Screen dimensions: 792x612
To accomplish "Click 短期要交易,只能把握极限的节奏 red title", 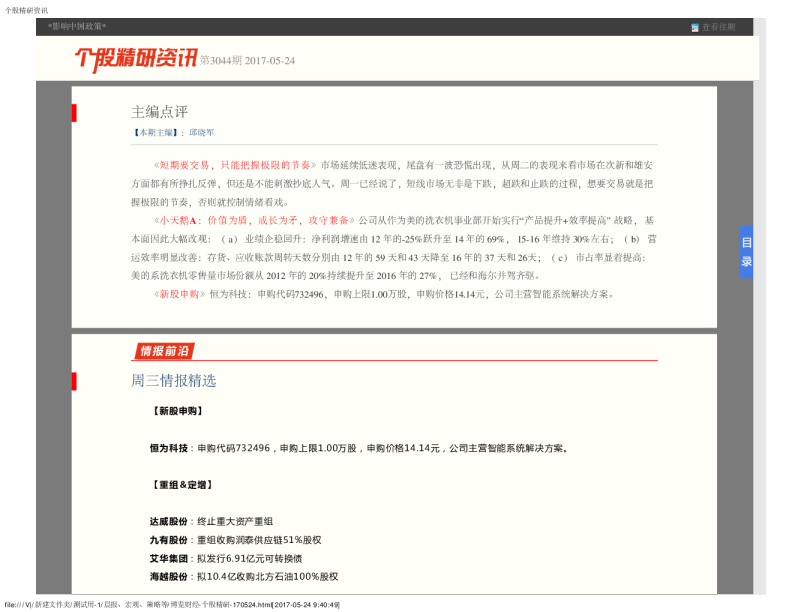I will click(x=235, y=165).
